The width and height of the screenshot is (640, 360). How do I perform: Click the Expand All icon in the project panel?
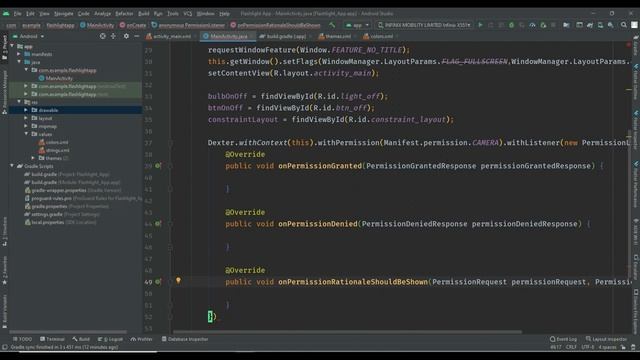(113, 36)
